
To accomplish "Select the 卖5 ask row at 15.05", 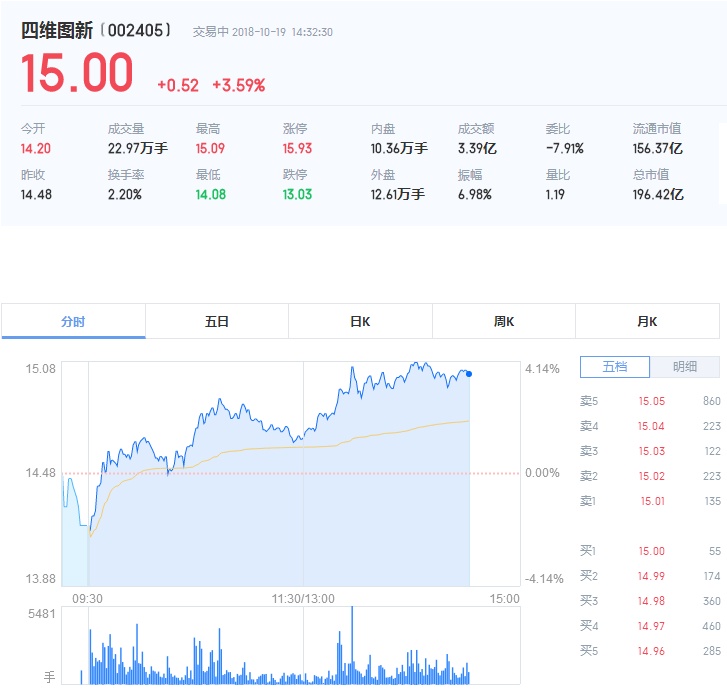I will click(x=650, y=401).
